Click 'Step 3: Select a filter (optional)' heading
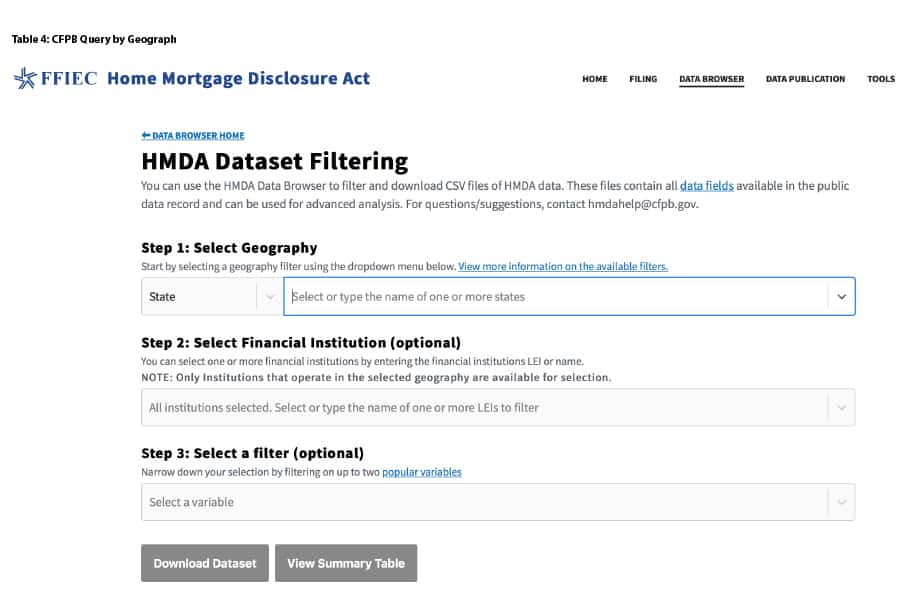Screen dimensions: 900x612 tap(253, 454)
